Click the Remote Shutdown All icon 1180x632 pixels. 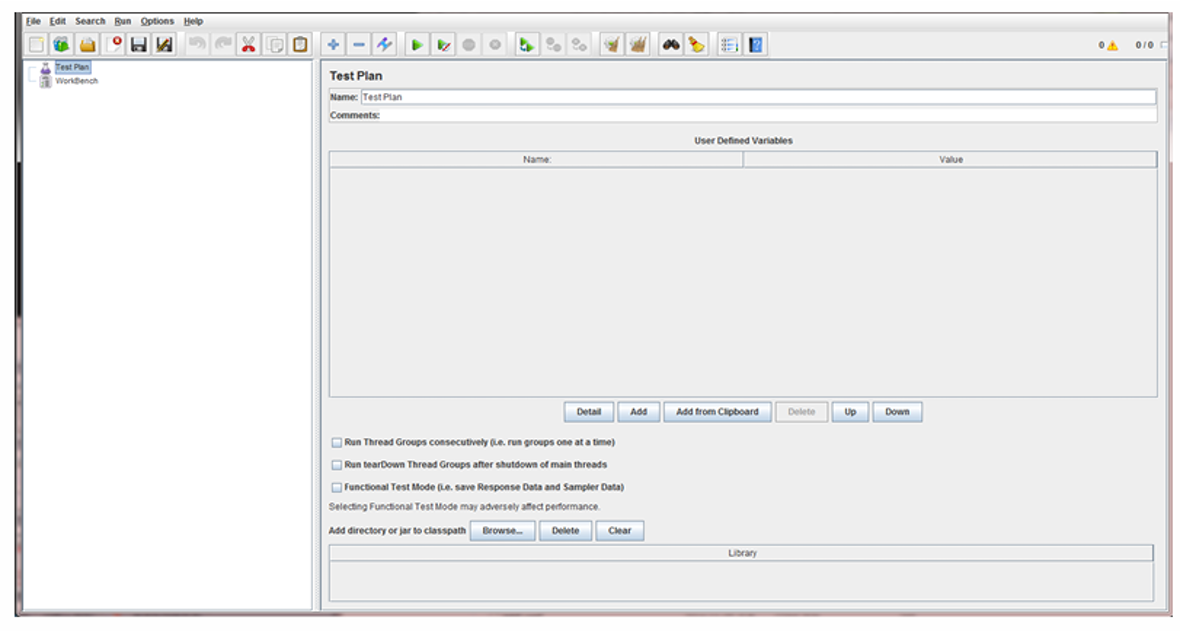click(x=579, y=45)
